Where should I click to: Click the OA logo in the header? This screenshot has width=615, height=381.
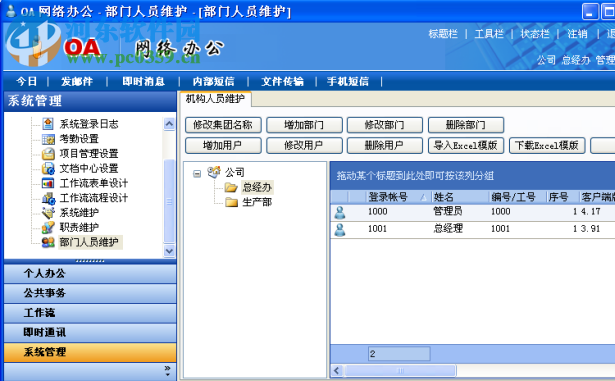[x=82, y=47]
